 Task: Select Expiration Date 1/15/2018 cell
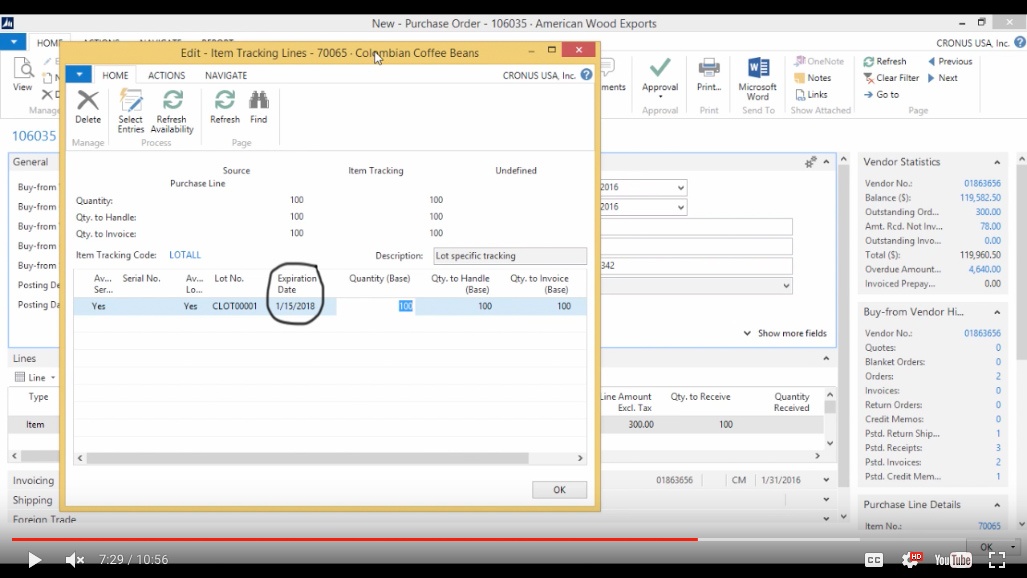[295, 306]
